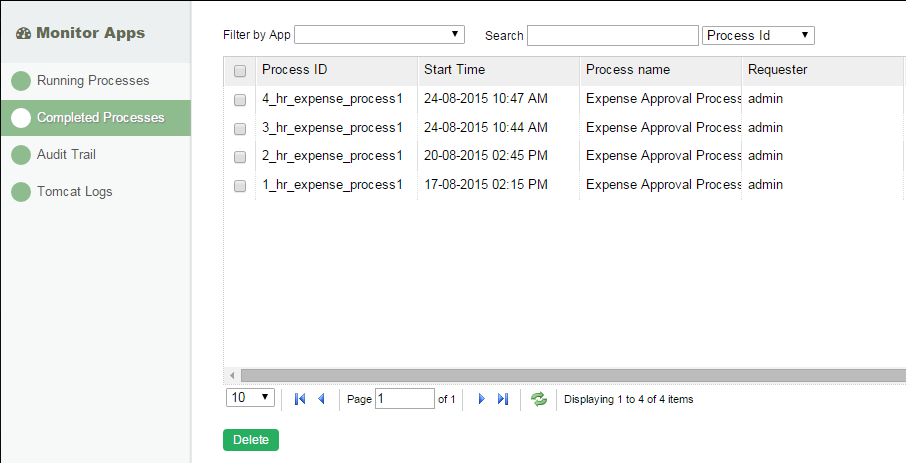Go to previous page arrow
The image size is (906, 463).
coord(321,399)
